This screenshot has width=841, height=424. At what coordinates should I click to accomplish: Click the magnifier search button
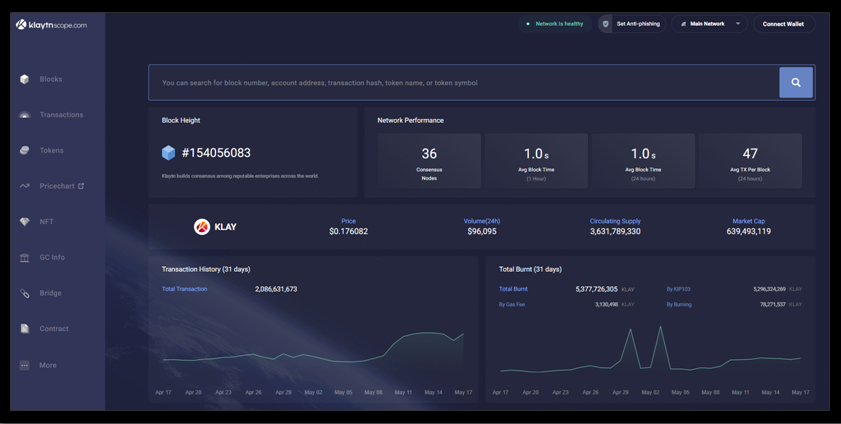pos(796,83)
